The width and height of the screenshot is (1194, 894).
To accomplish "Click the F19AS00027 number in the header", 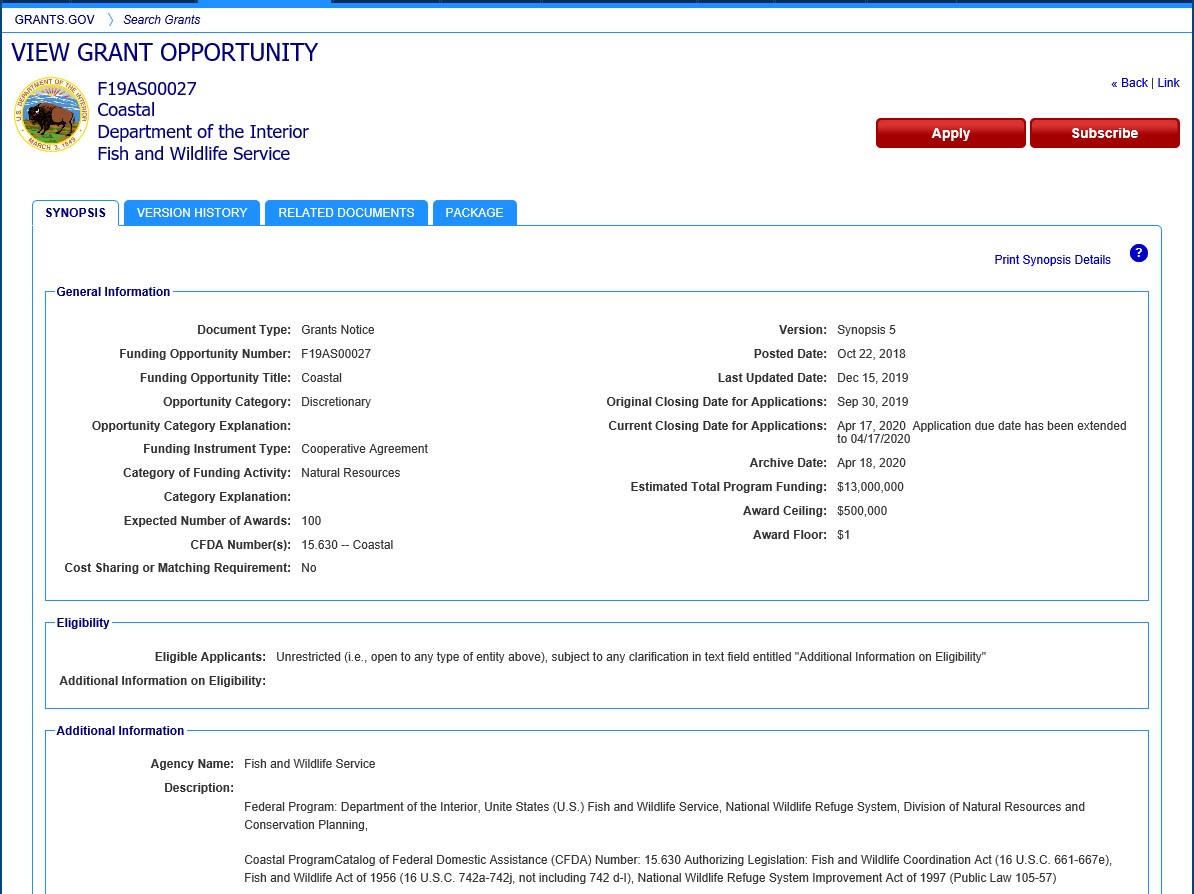I will click(x=147, y=89).
